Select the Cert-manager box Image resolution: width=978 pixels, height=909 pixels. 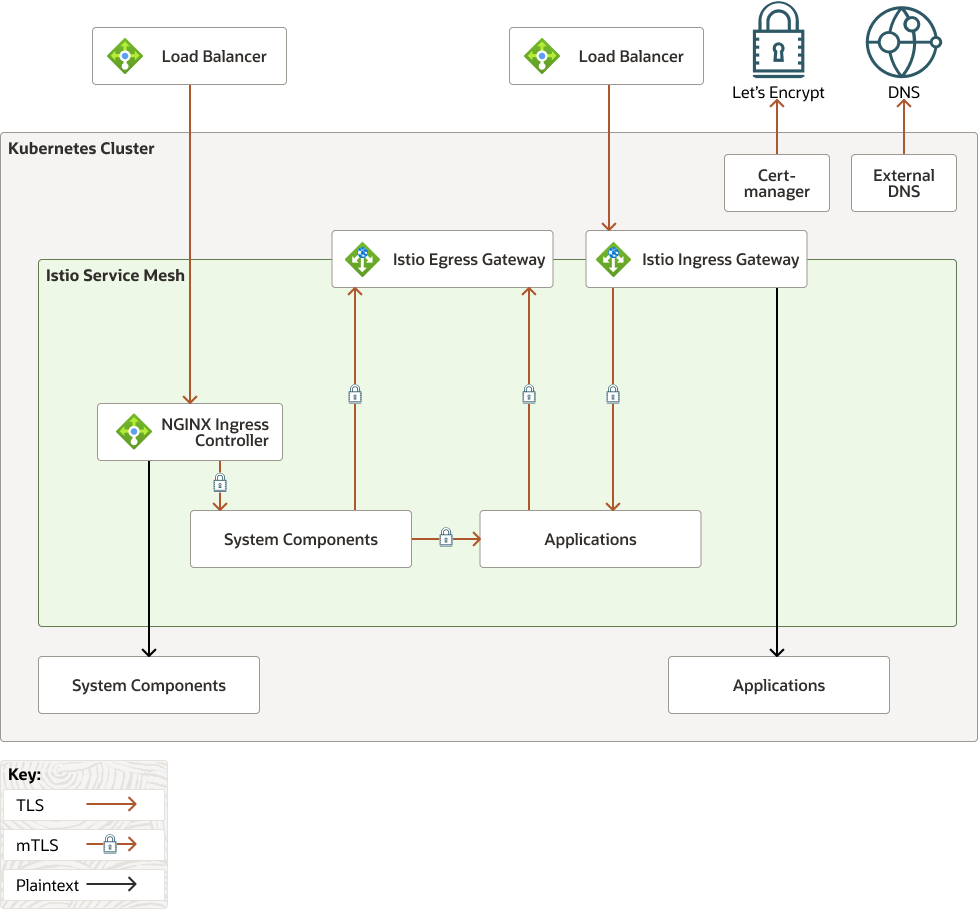(777, 183)
